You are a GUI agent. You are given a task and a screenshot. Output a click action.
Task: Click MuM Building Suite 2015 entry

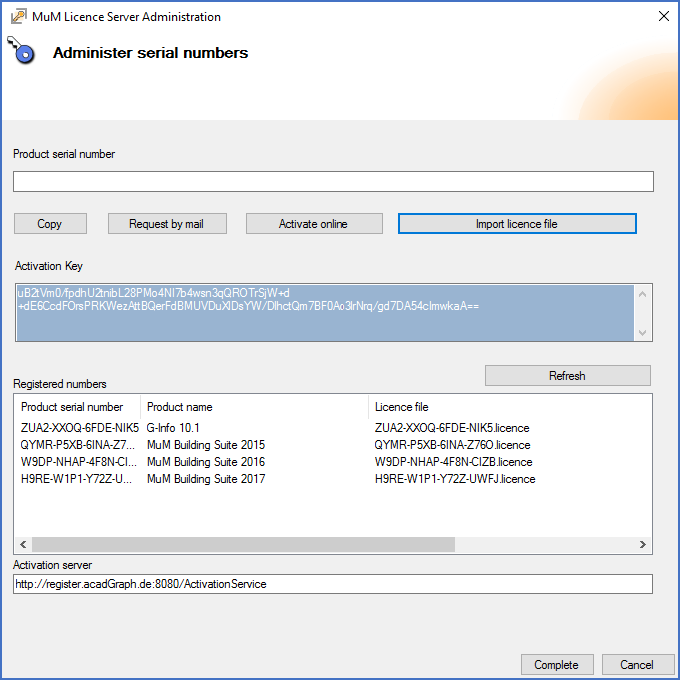click(206, 445)
